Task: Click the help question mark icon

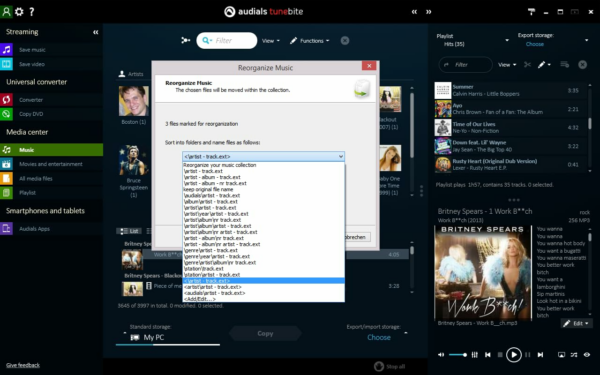Action: [32, 11]
